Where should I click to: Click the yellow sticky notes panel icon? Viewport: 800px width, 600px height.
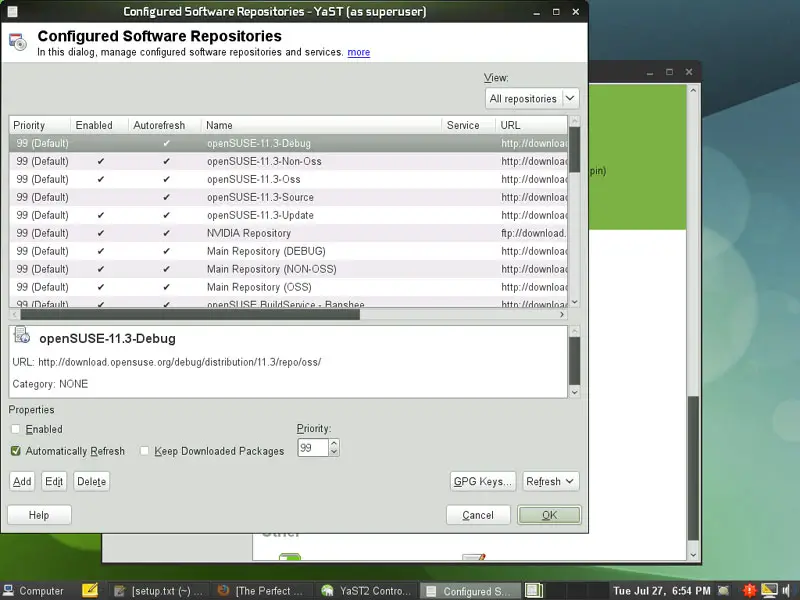click(90, 590)
